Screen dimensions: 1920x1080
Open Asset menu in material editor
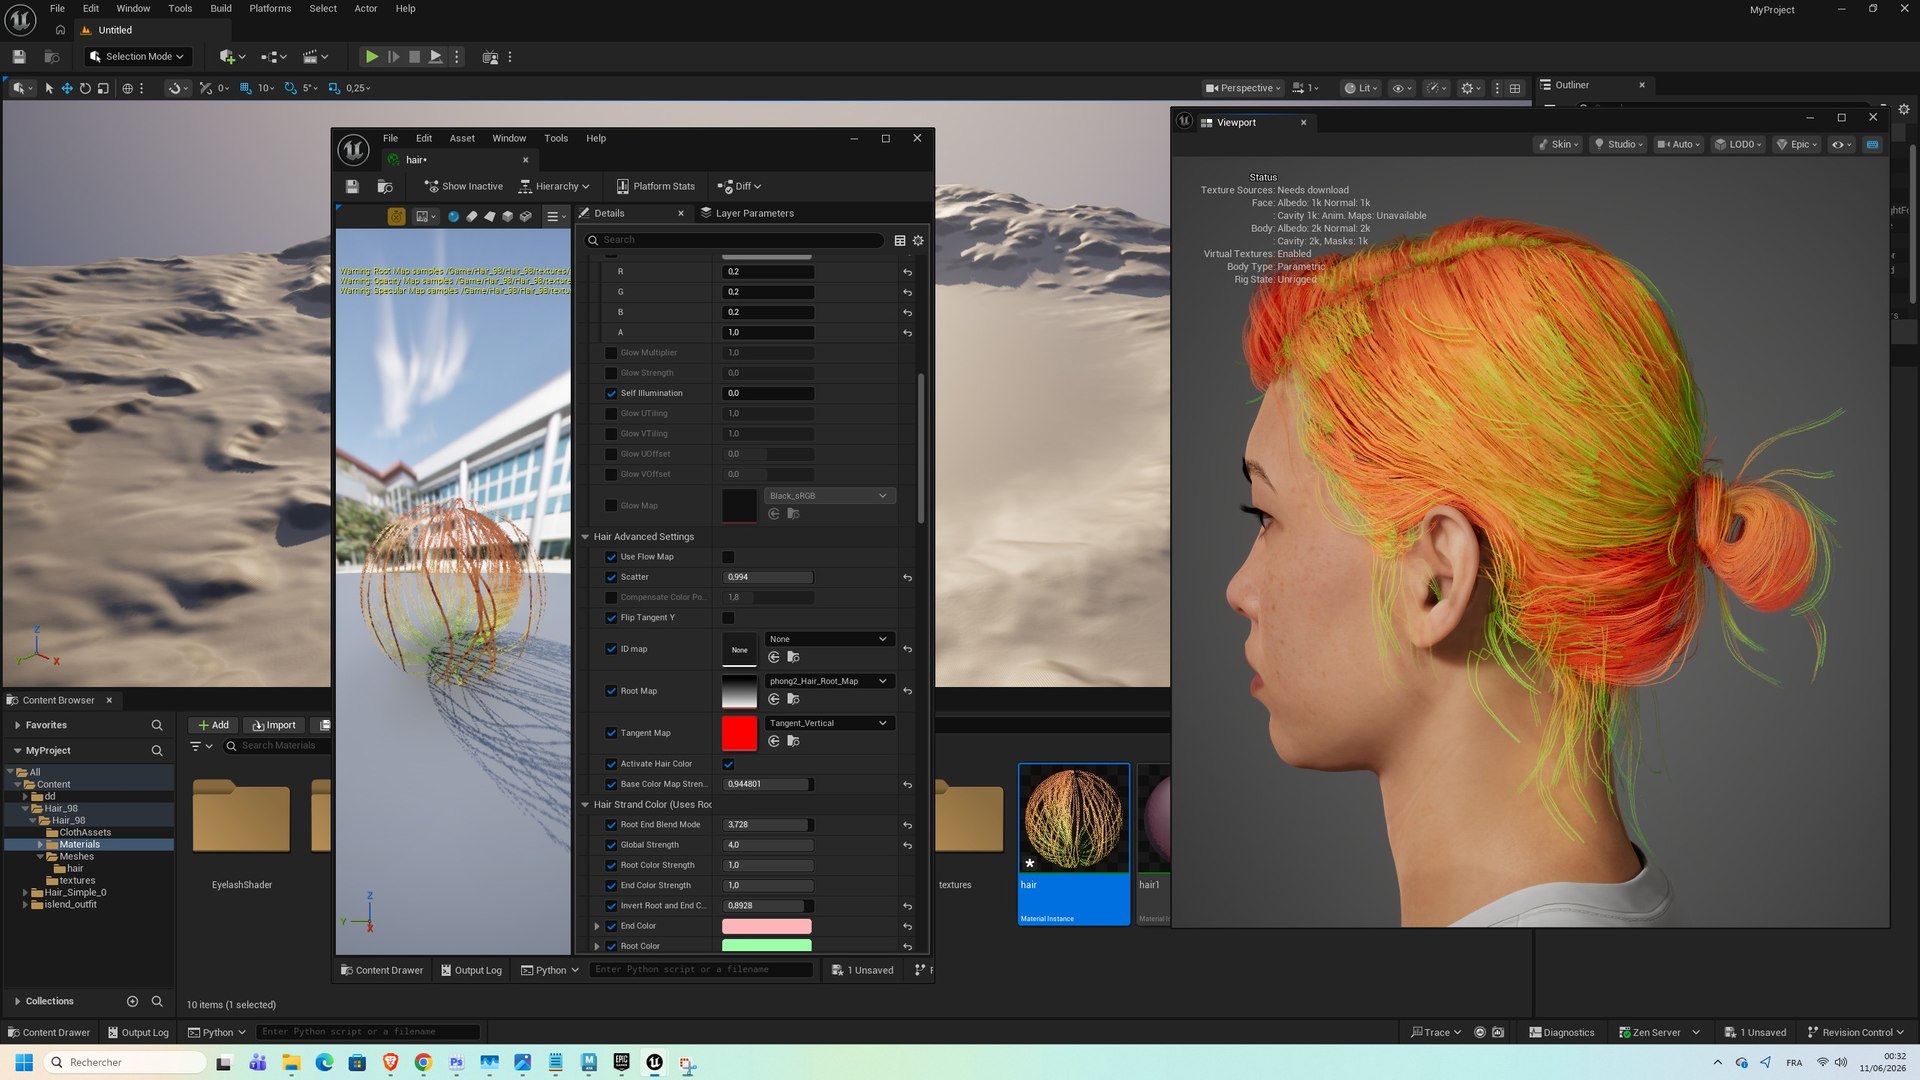tap(462, 138)
